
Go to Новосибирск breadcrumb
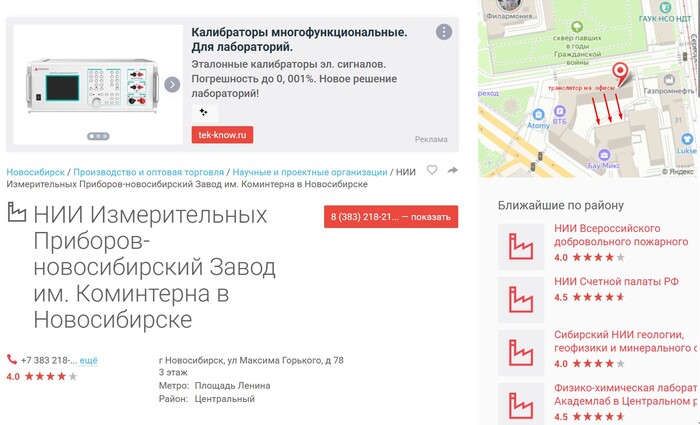coord(35,172)
